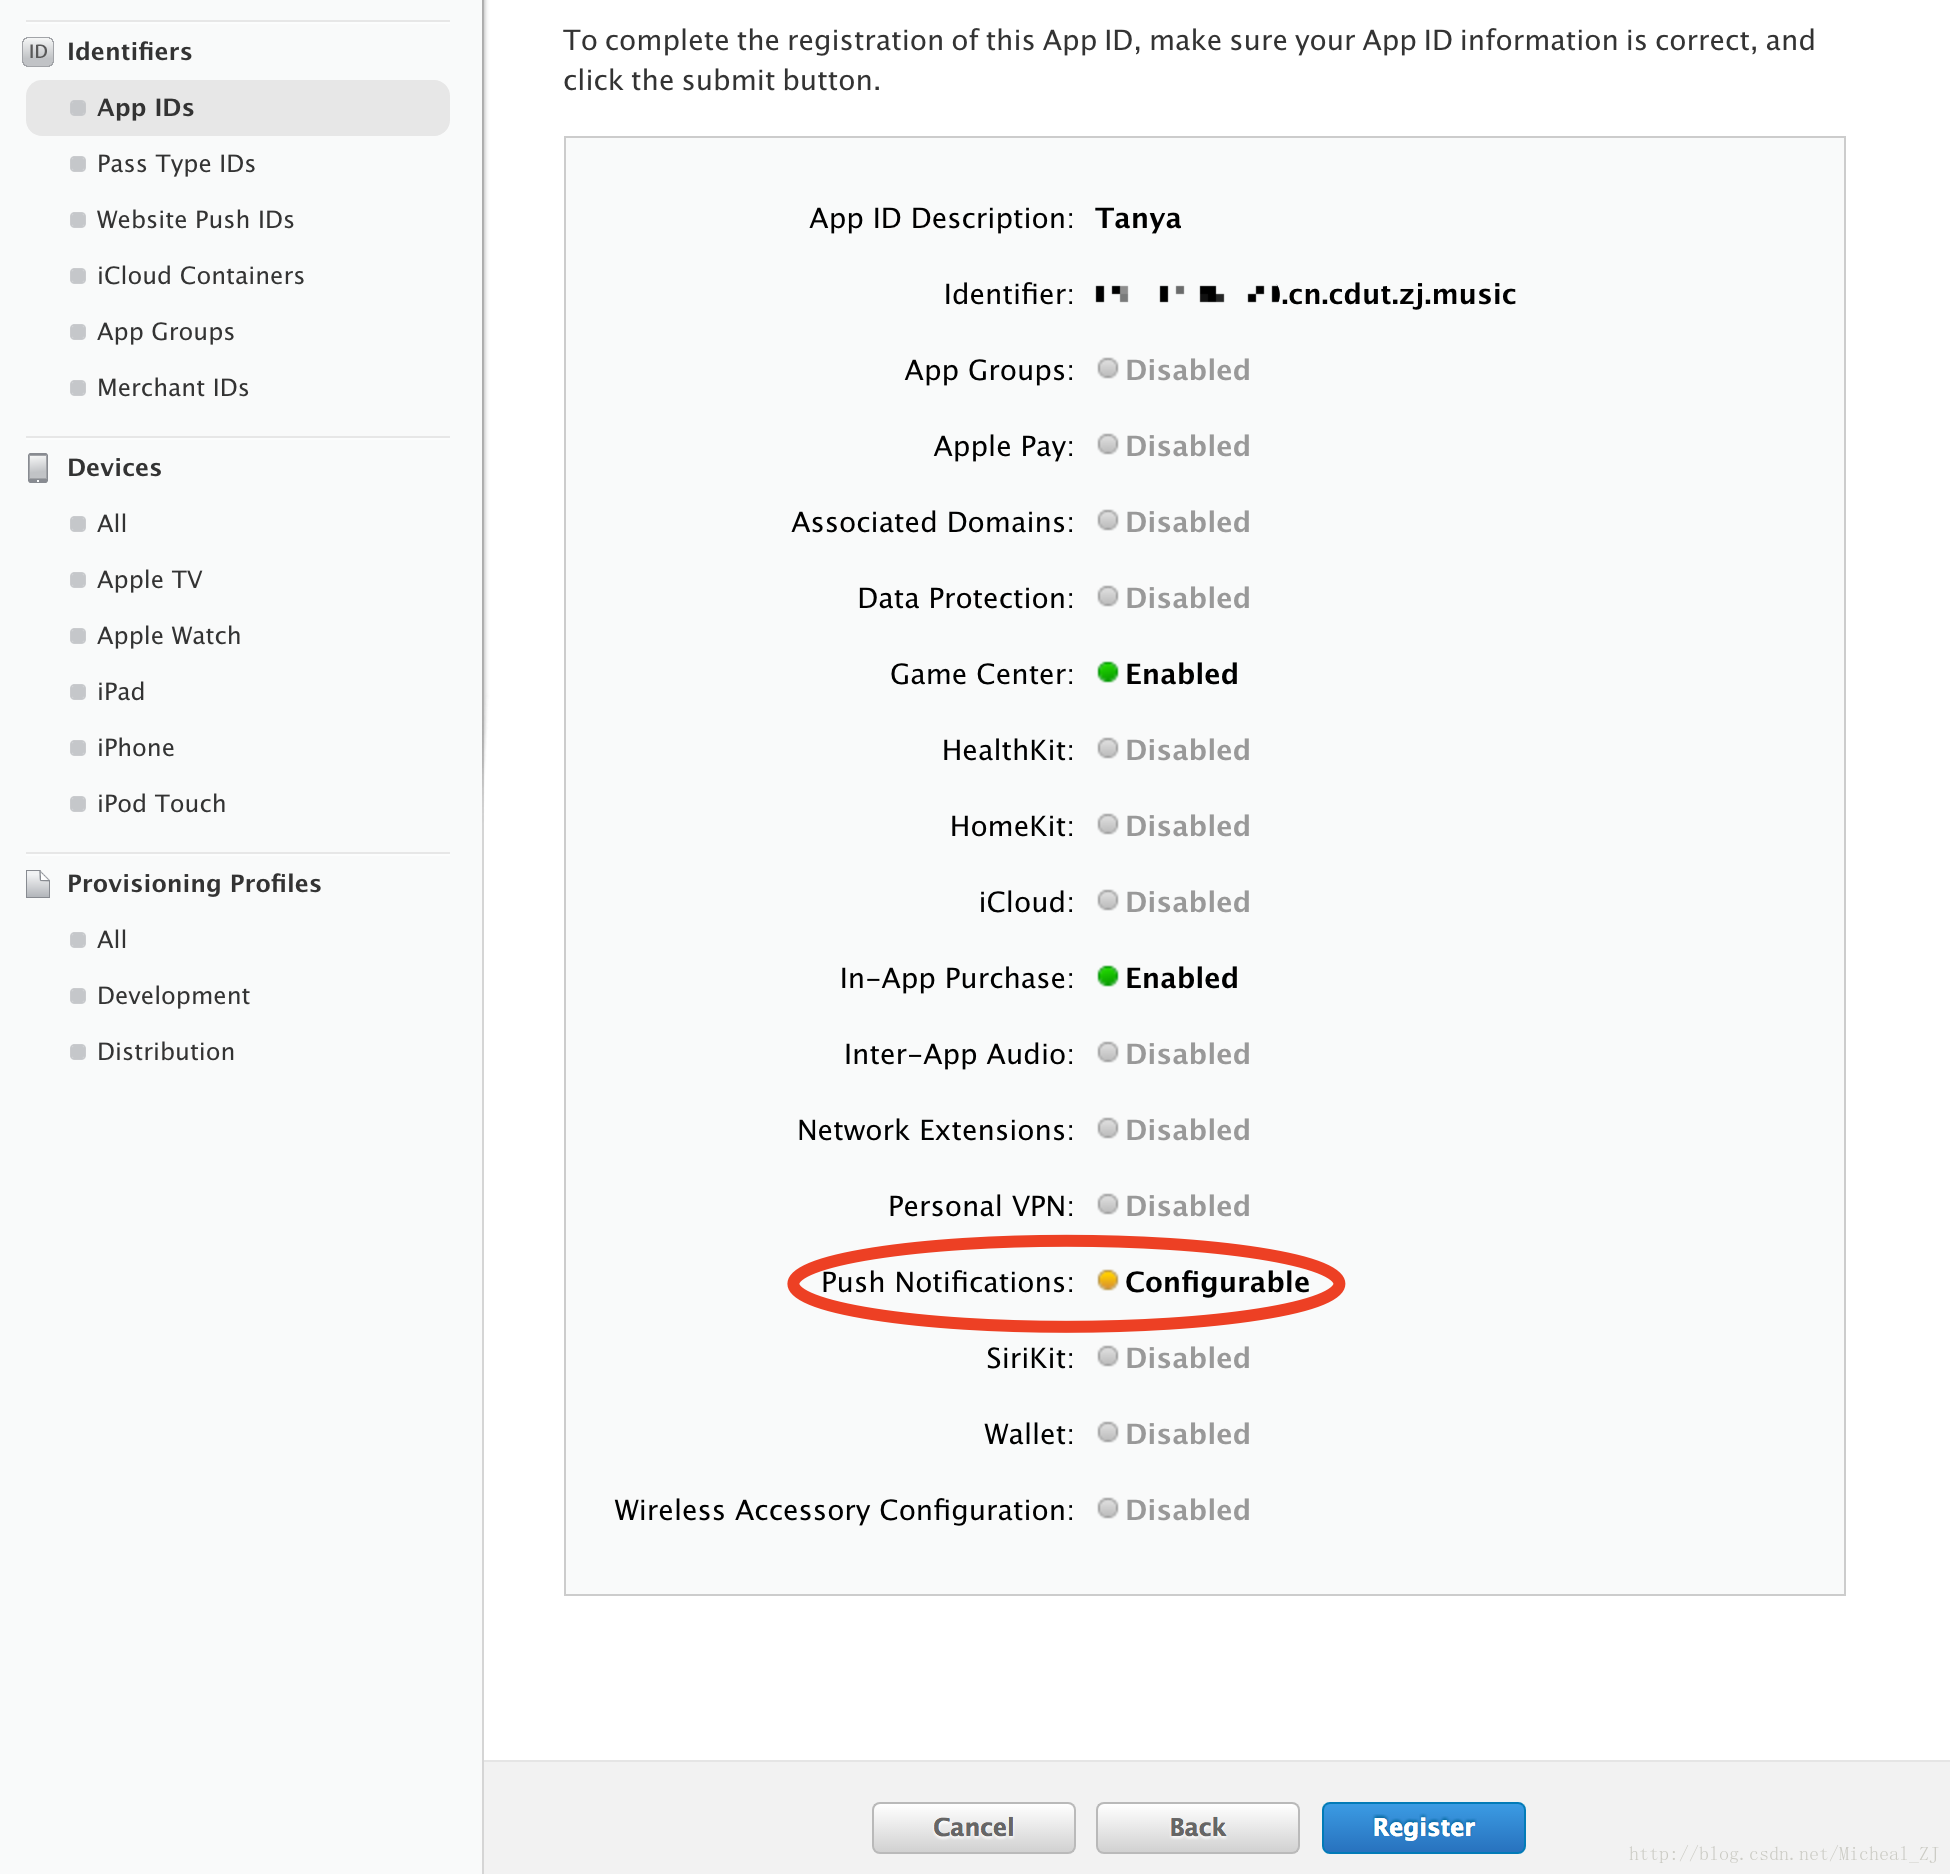
Task: Select Distribution provisioning profile tab
Action: click(x=164, y=1050)
